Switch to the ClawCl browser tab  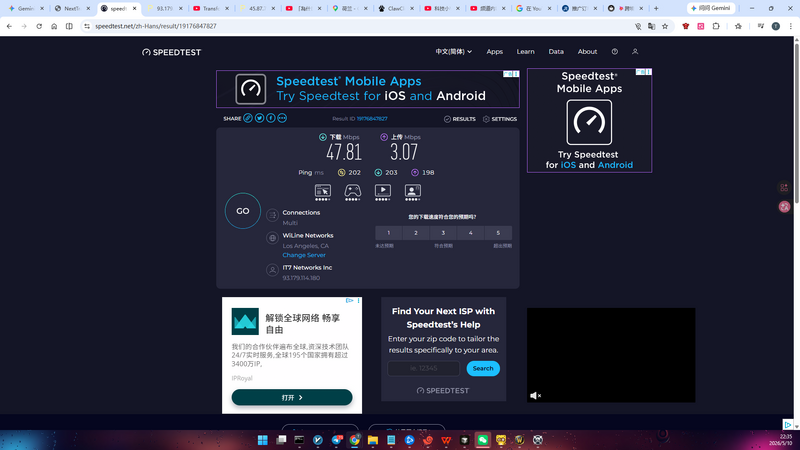pyautogui.click(x=395, y=9)
